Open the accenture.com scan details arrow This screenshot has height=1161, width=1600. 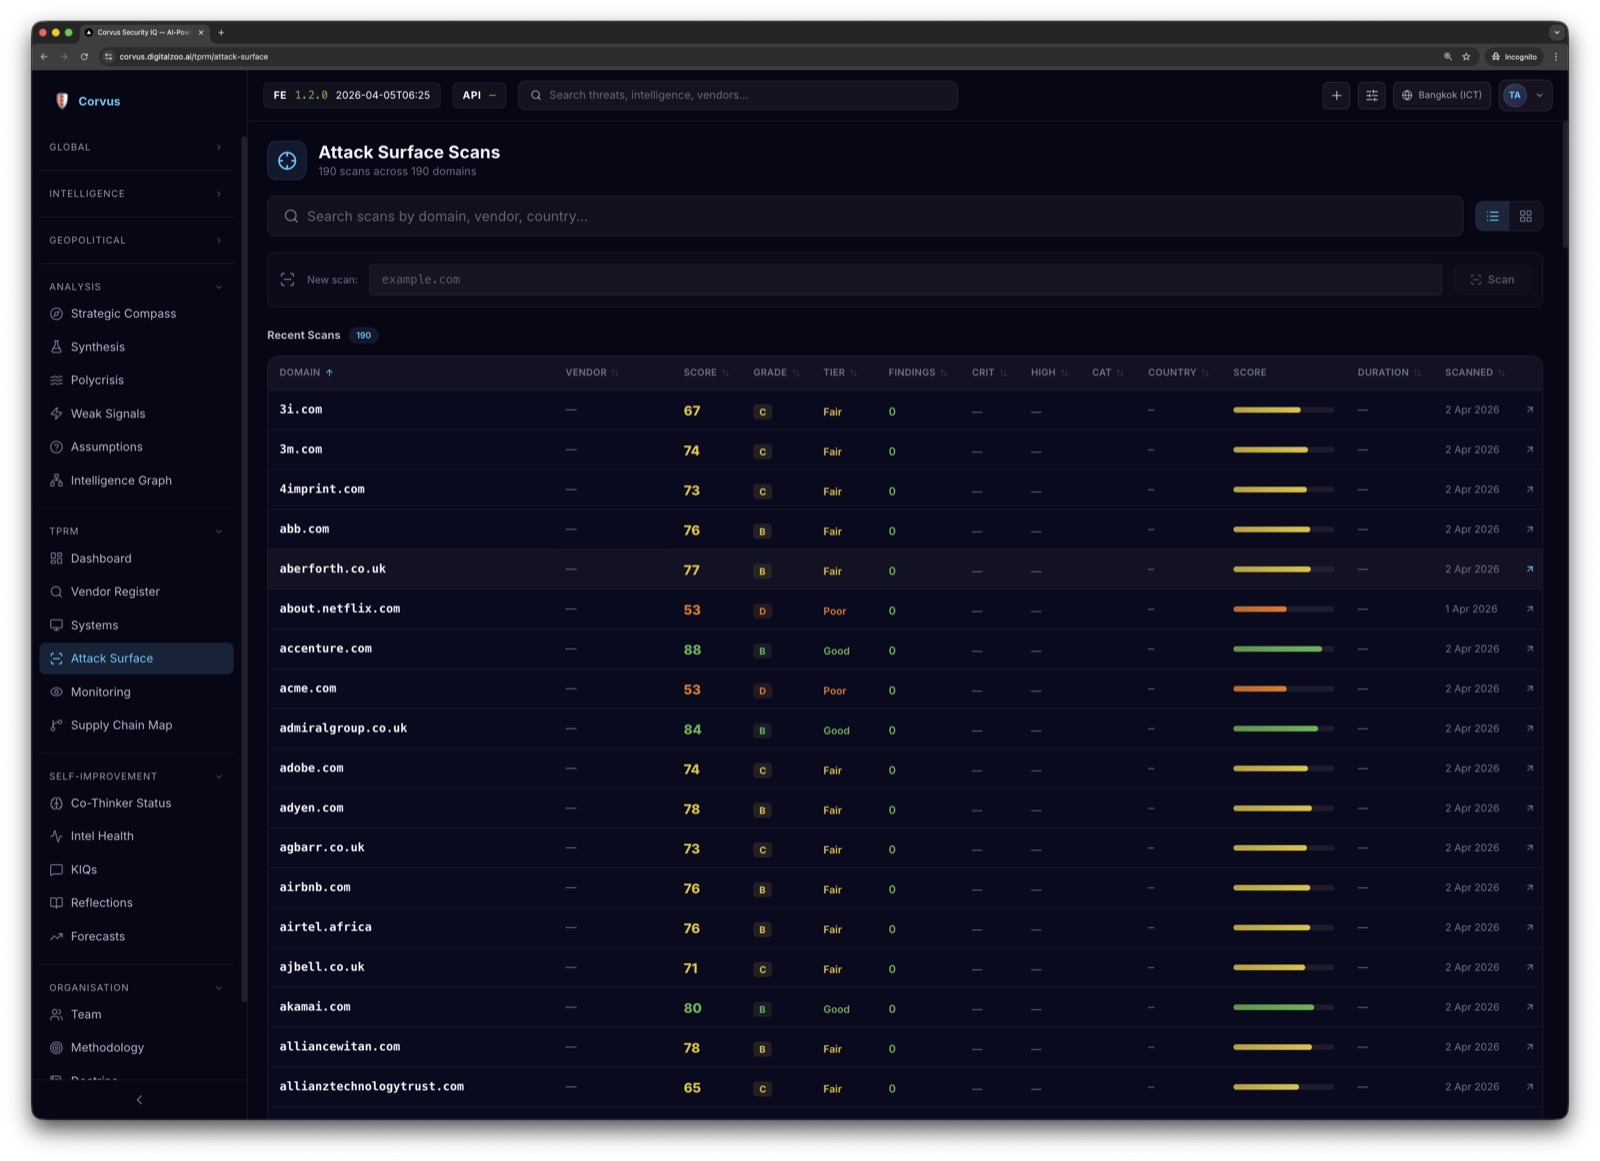coord(1530,649)
